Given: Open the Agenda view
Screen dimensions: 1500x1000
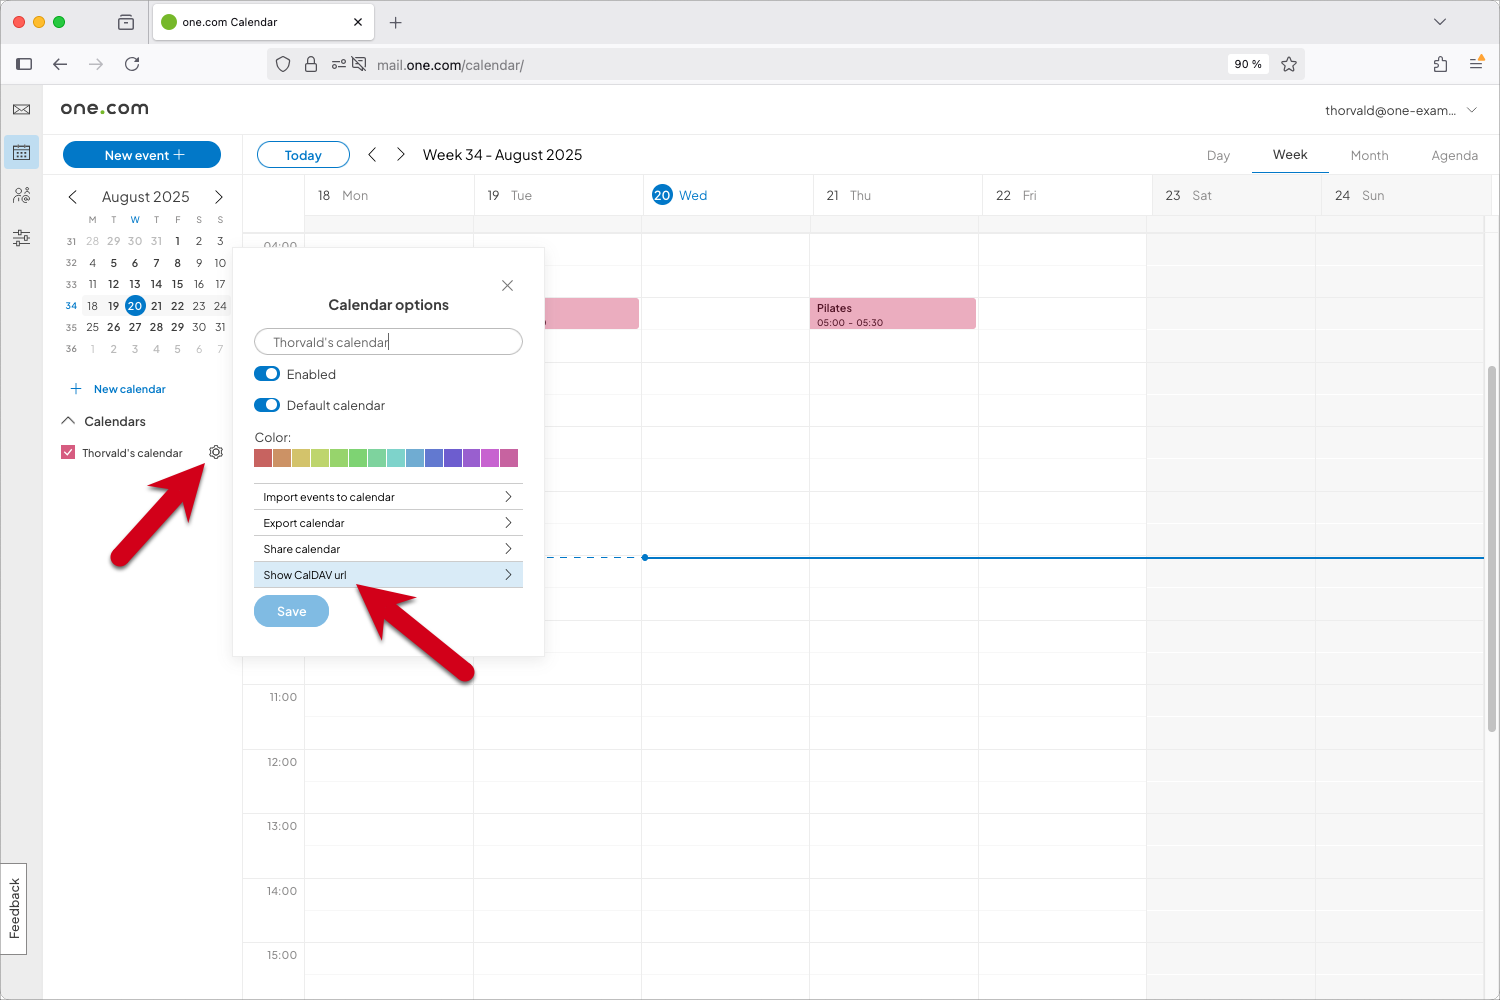Looking at the screenshot, I should coord(1455,155).
